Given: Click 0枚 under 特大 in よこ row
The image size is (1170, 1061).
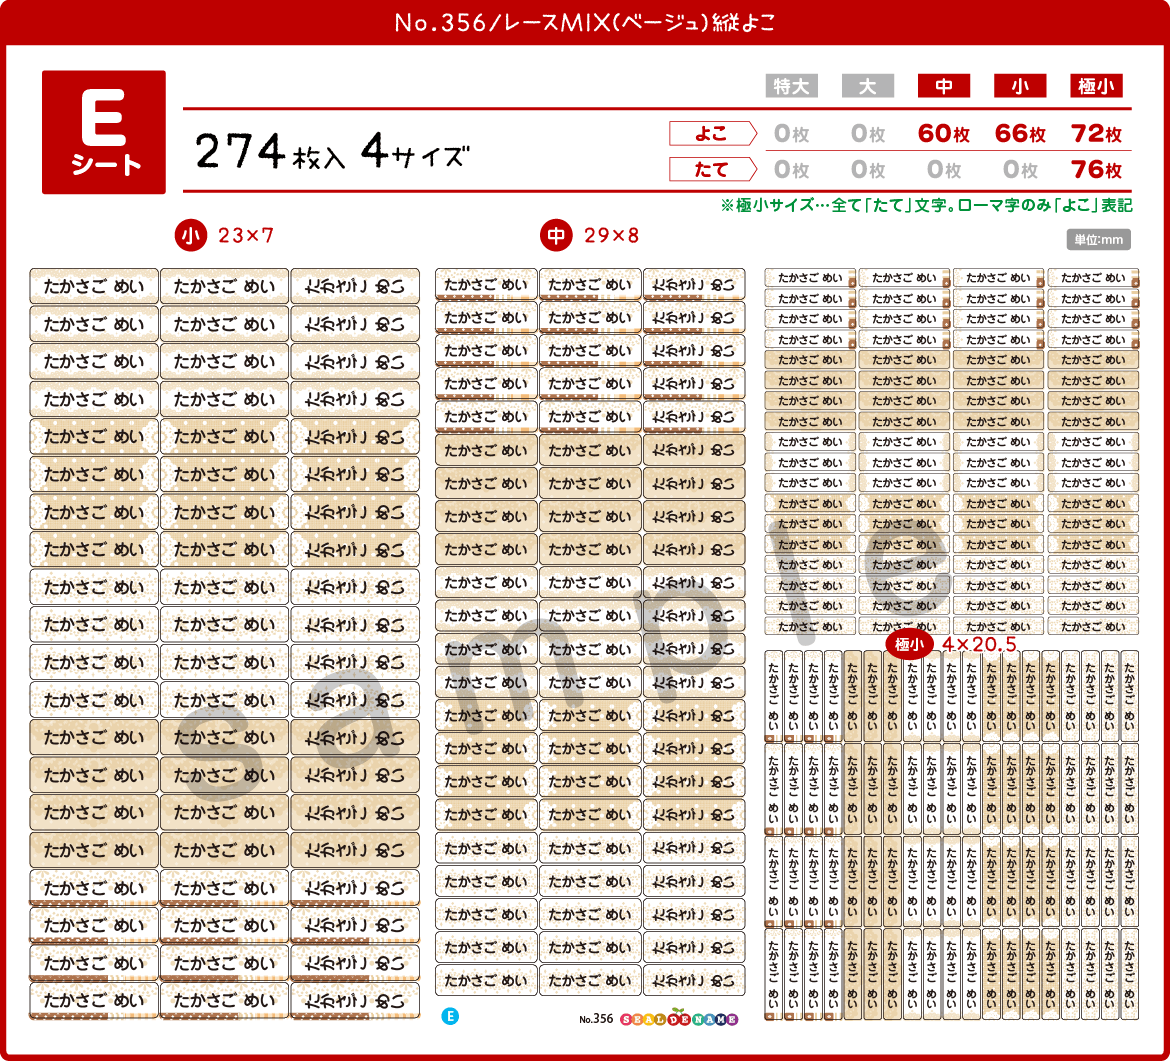Looking at the screenshot, I should [x=792, y=134].
